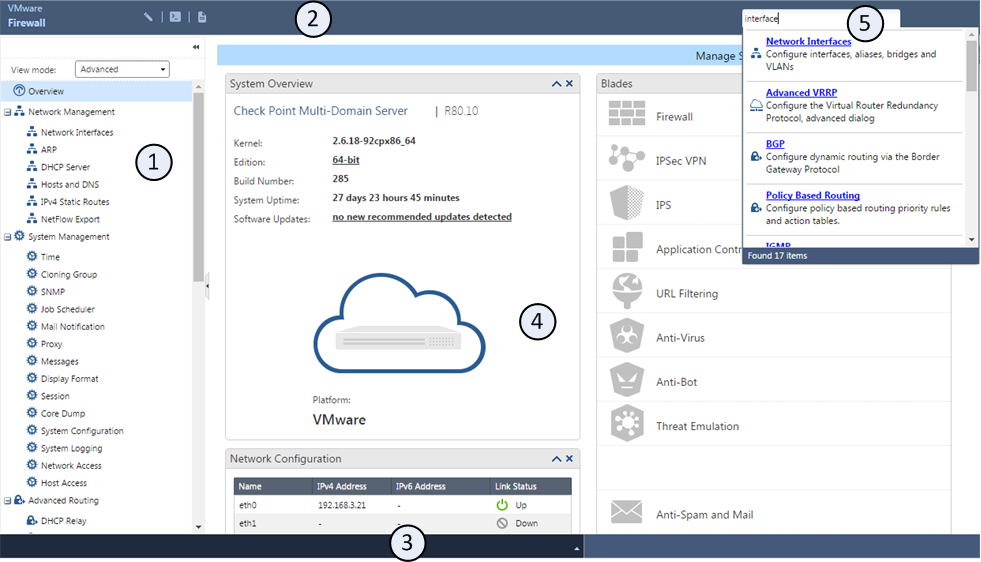Click the configuration lock pencil icon

[148, 17]
